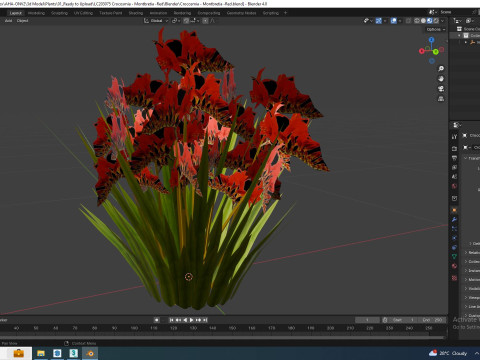Click the blue Z axis on navigation gizmo
The width and height of the screenshot is (480, 360).
click(431, 40)
